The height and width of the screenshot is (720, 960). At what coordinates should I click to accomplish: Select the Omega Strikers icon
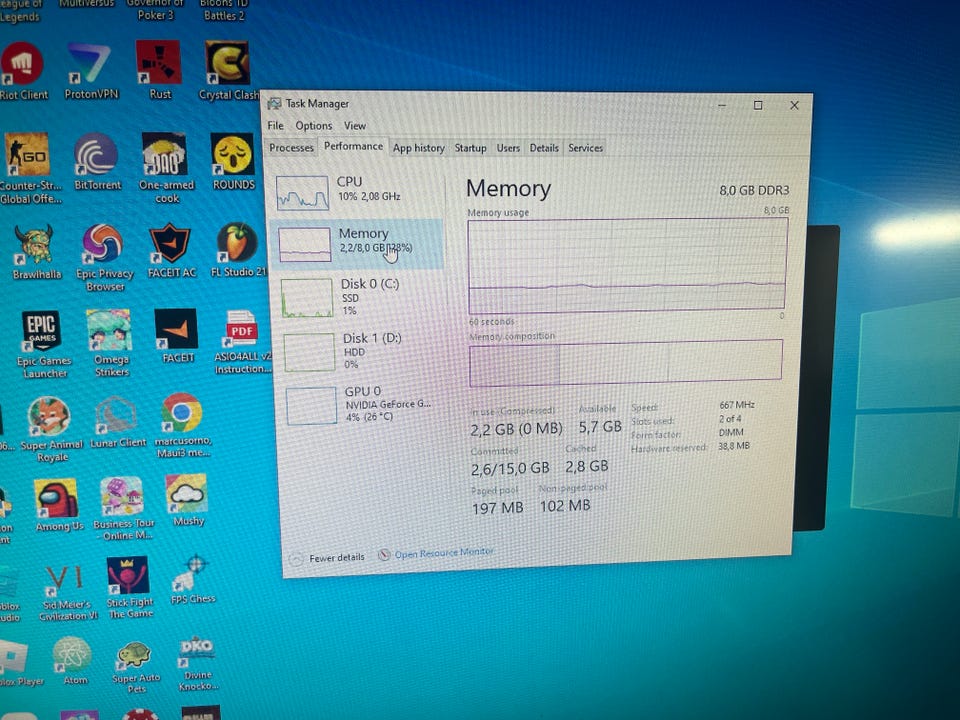tap(110, 343)
